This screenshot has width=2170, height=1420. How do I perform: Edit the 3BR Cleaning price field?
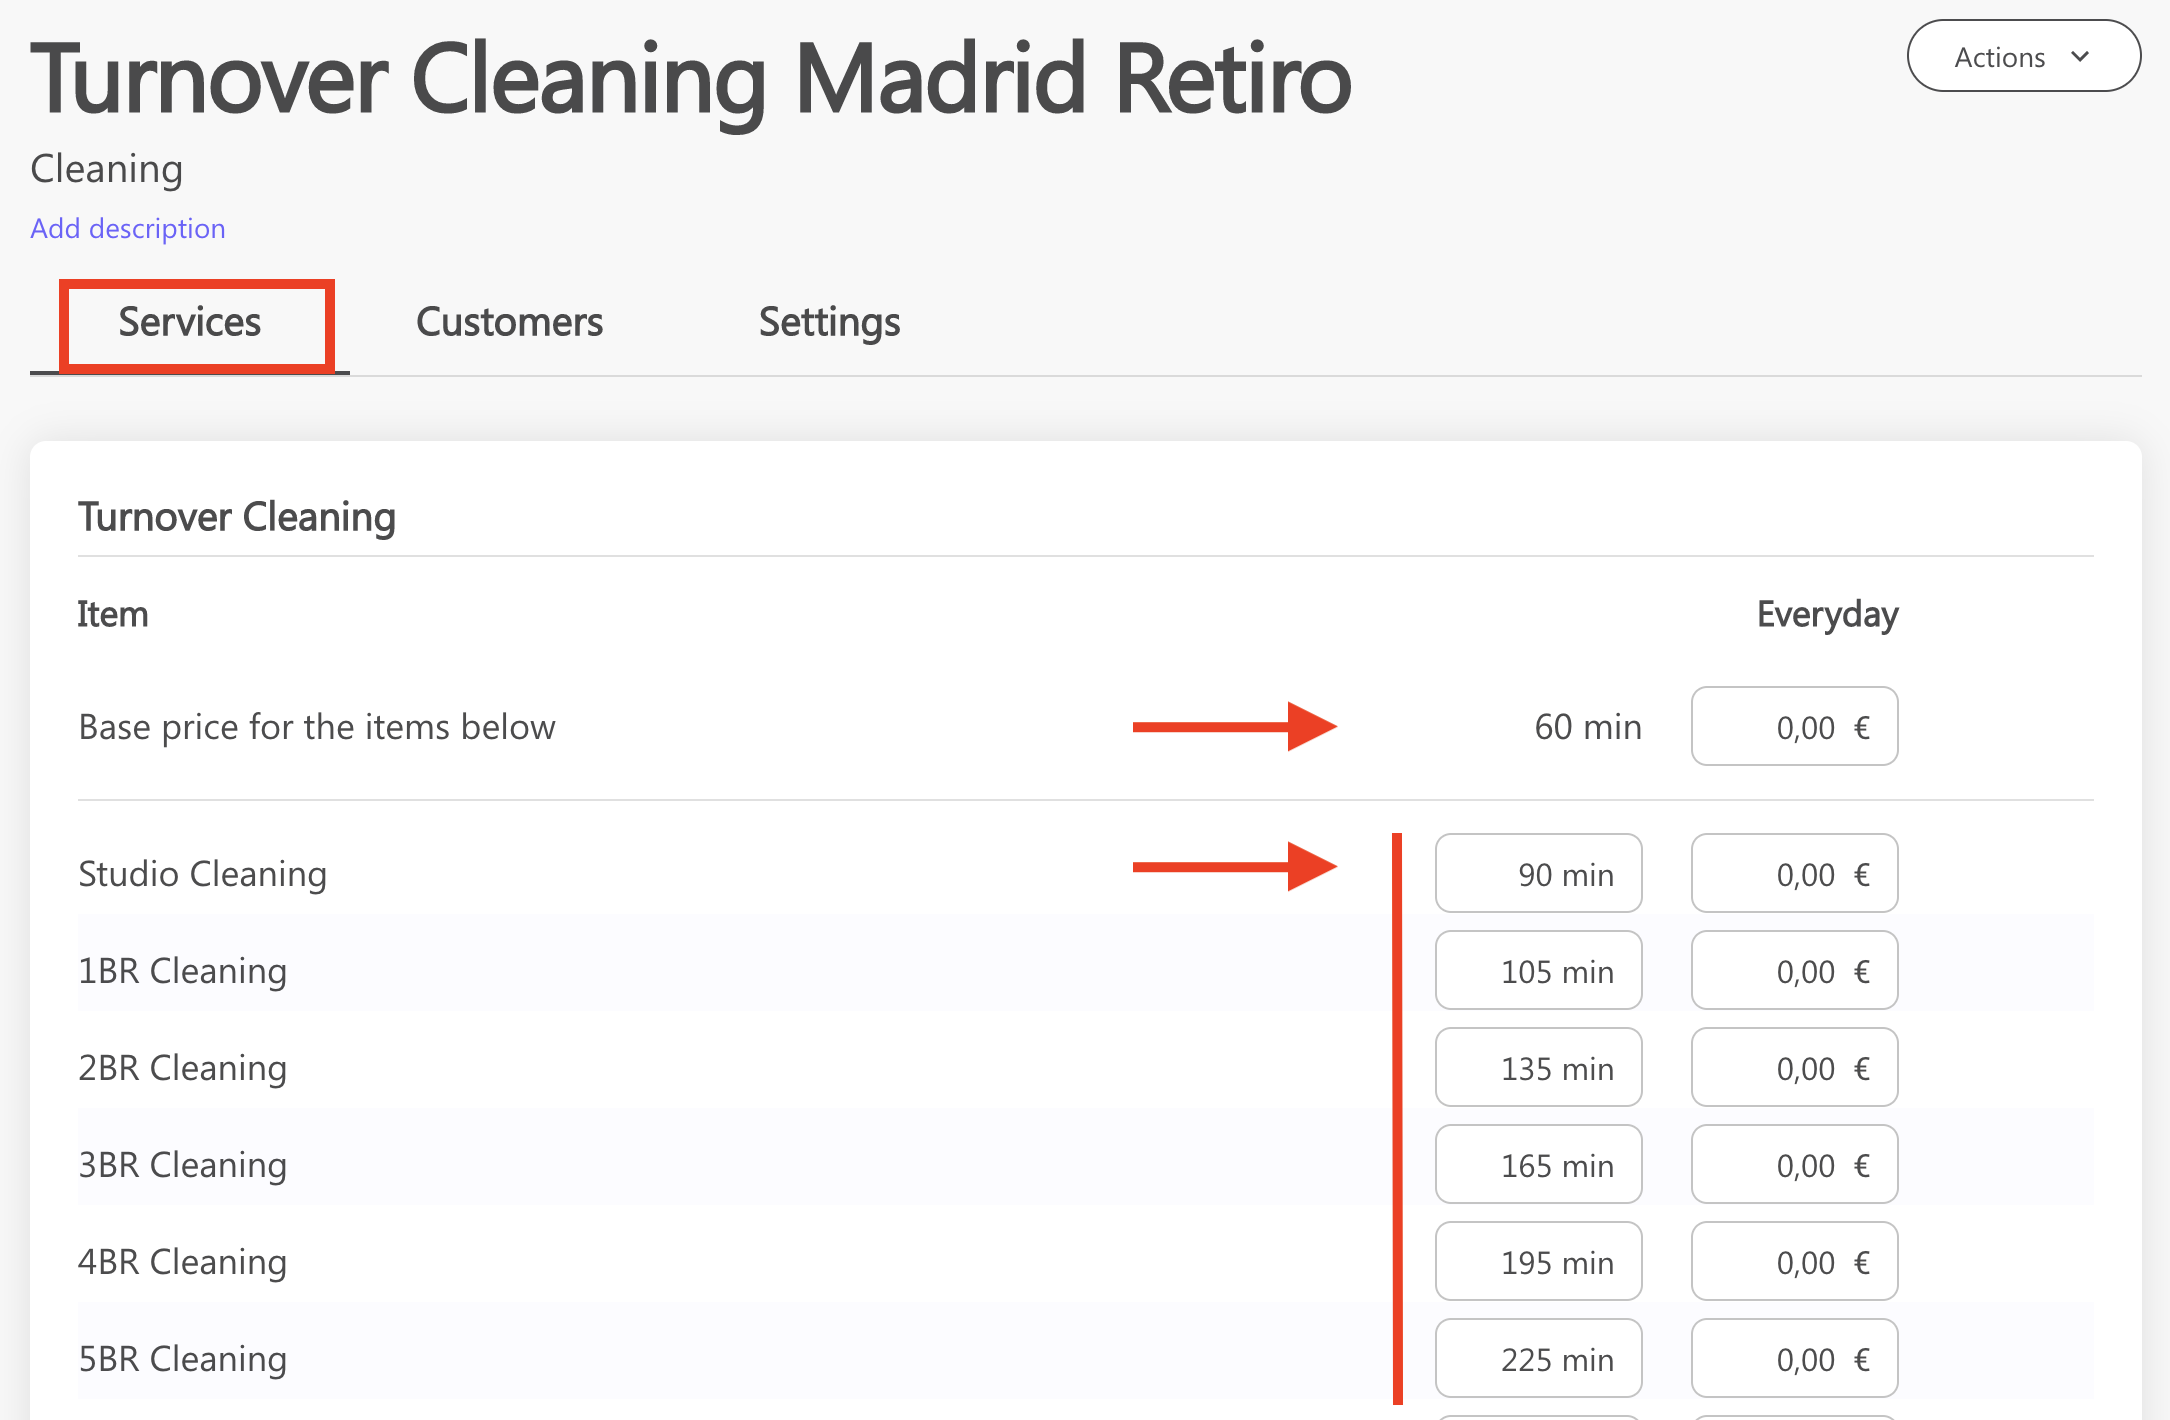click(x=1795, y=1164)
